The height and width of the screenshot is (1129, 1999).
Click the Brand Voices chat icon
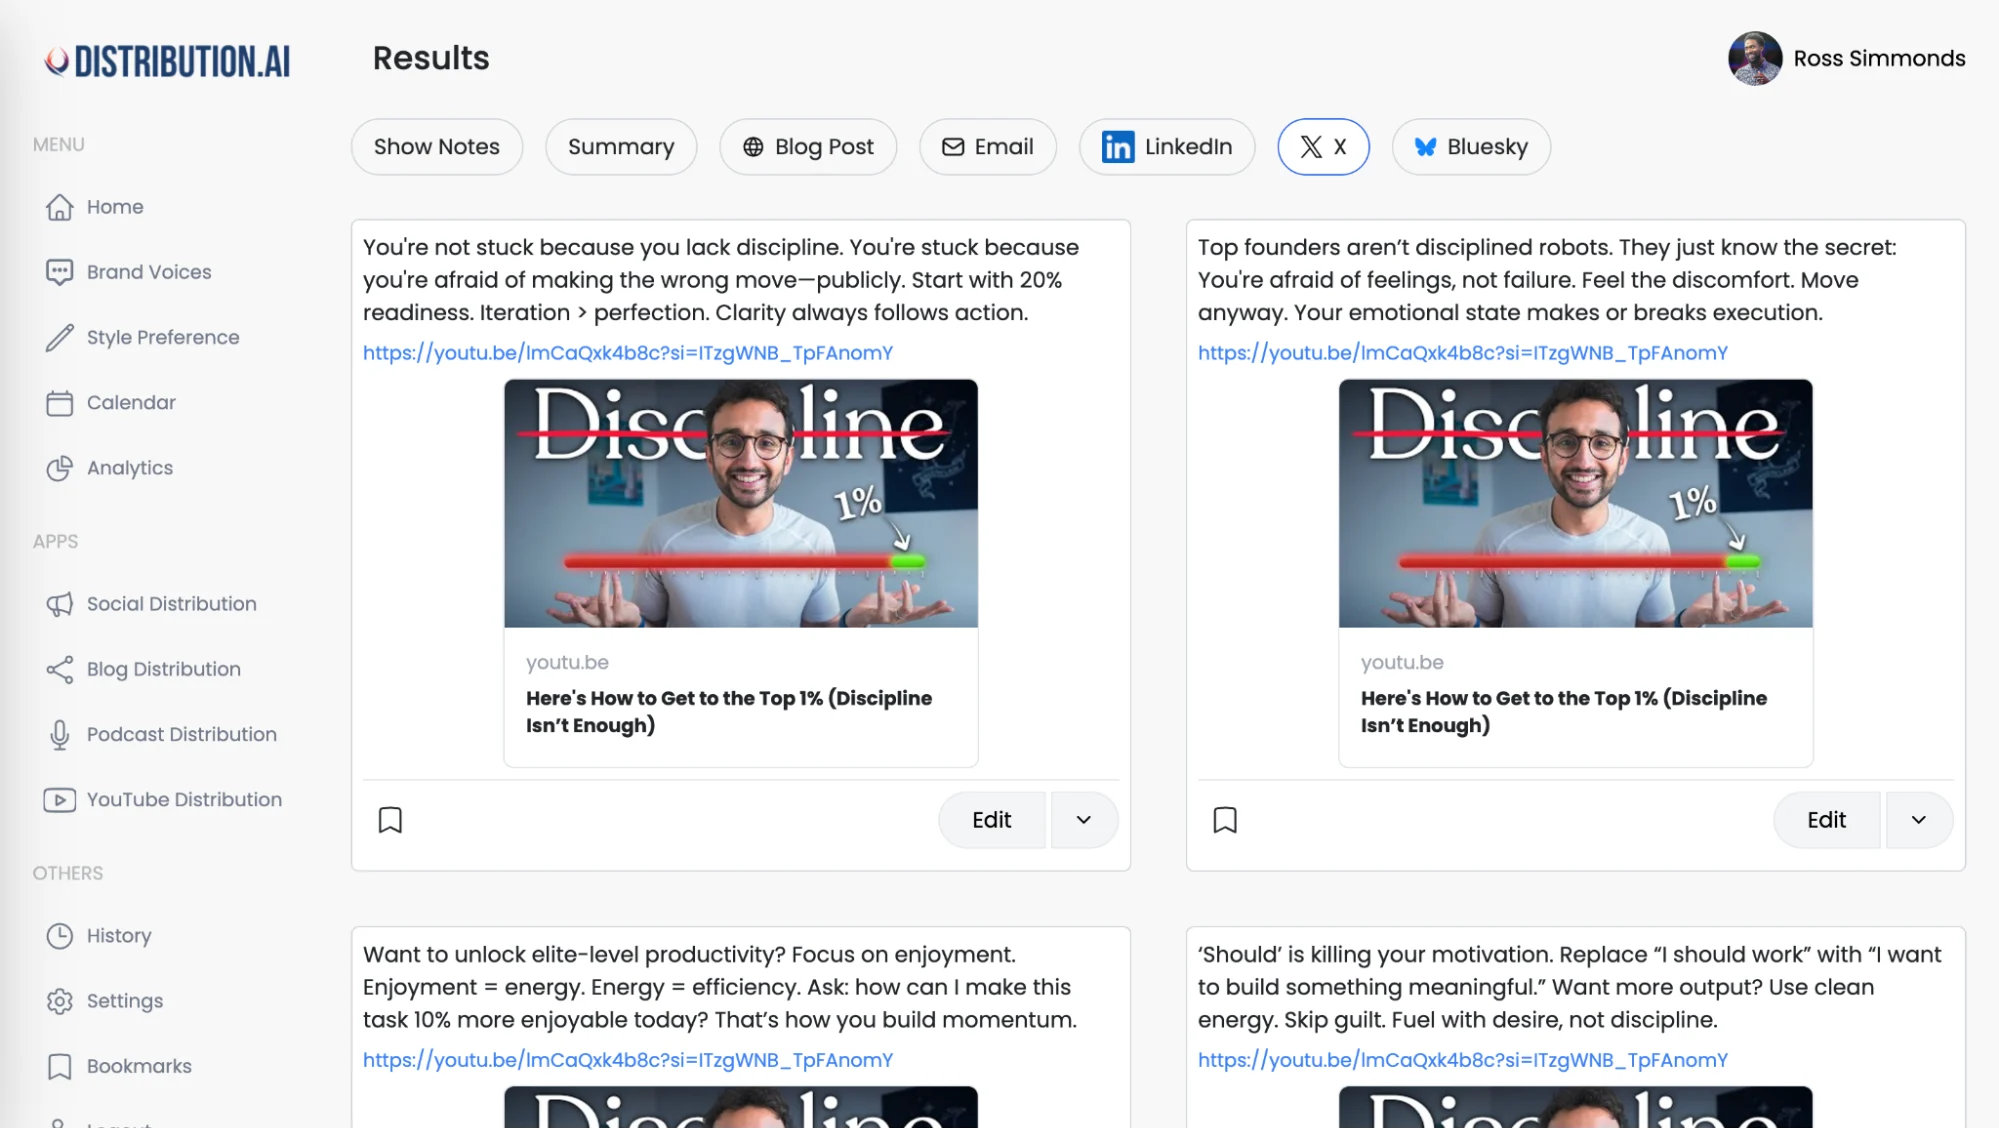click(59, 272)
